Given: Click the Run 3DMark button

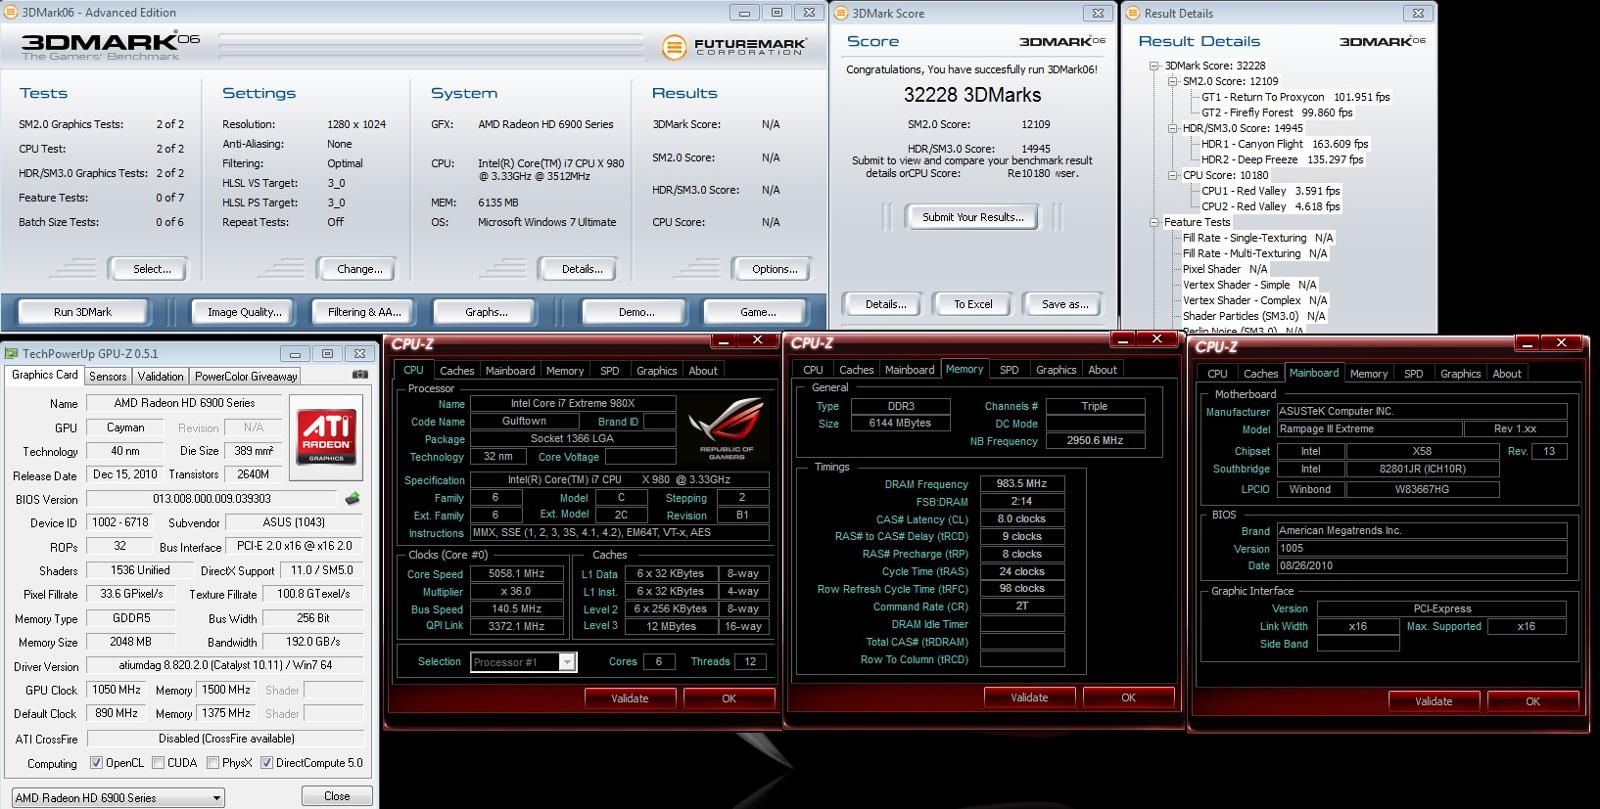Looking at the screenshot, I should click(83, 312).
